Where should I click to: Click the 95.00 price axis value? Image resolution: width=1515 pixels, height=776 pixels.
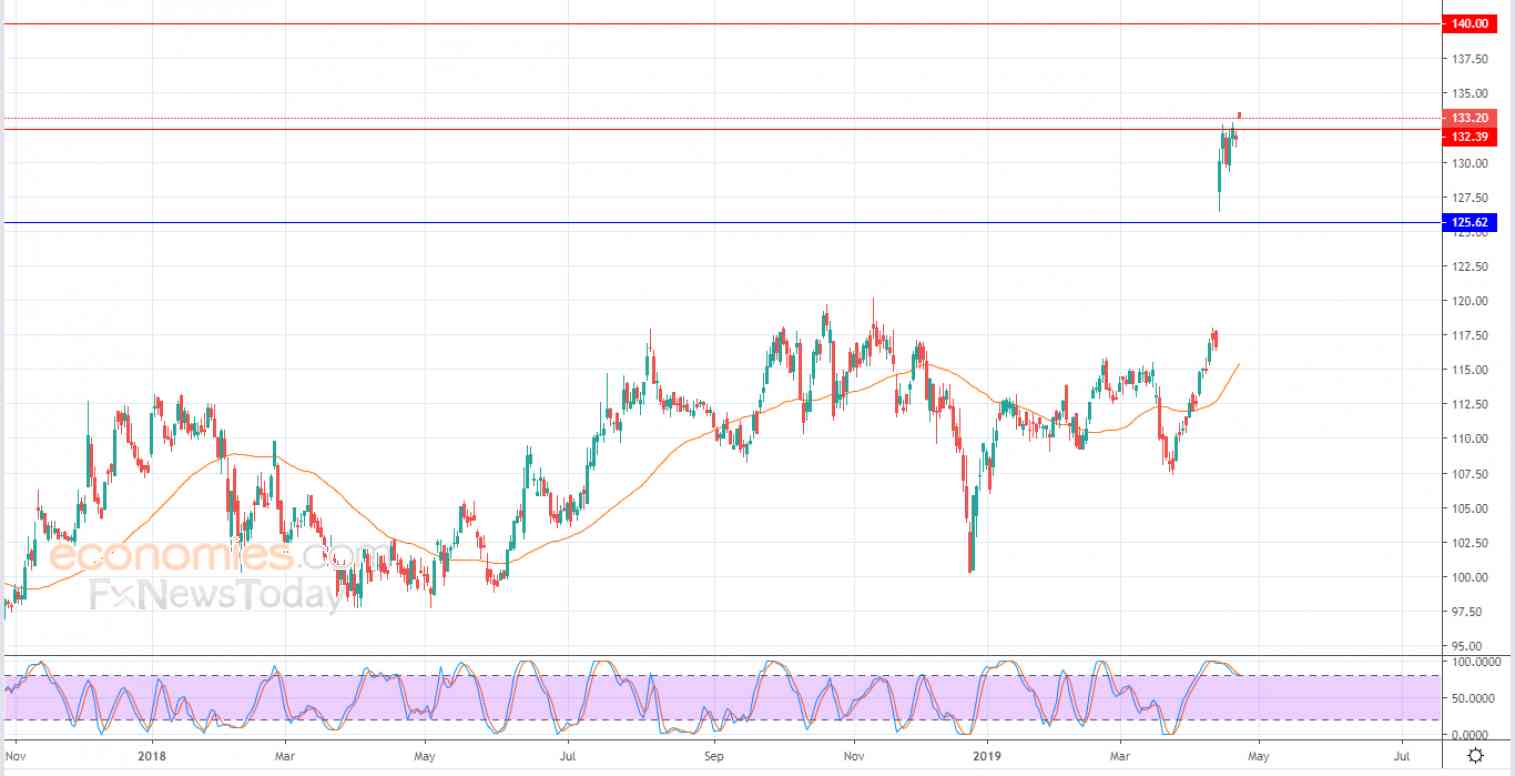1468,646
